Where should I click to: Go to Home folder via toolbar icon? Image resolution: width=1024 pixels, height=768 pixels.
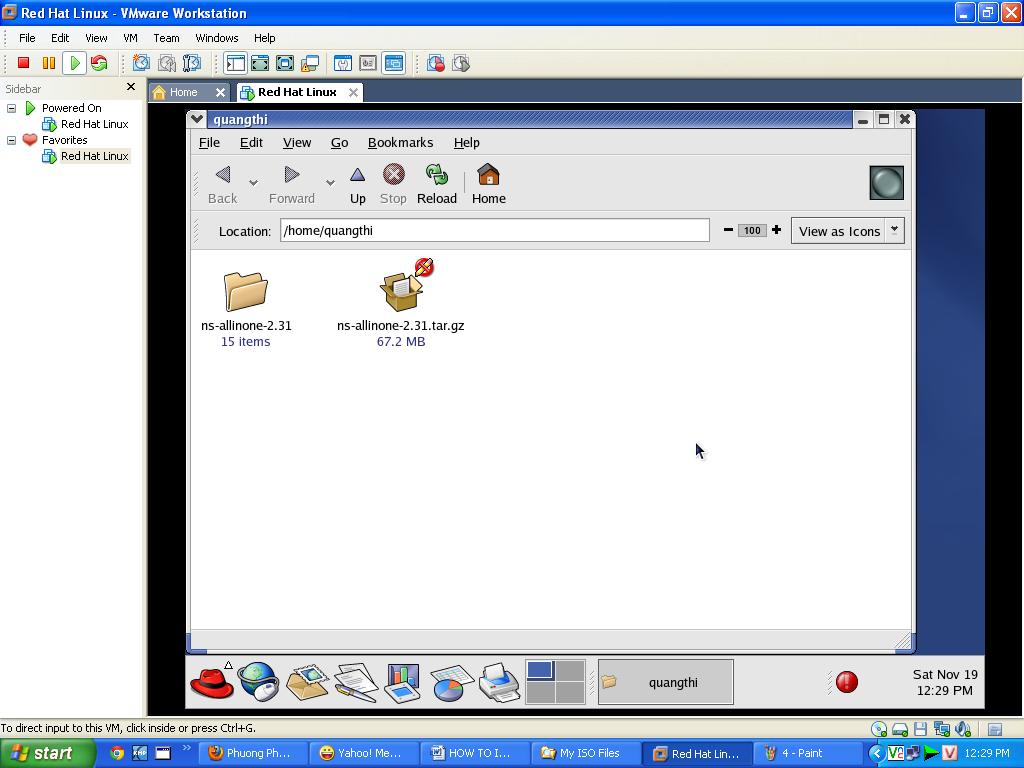click(x=488, y=176)
